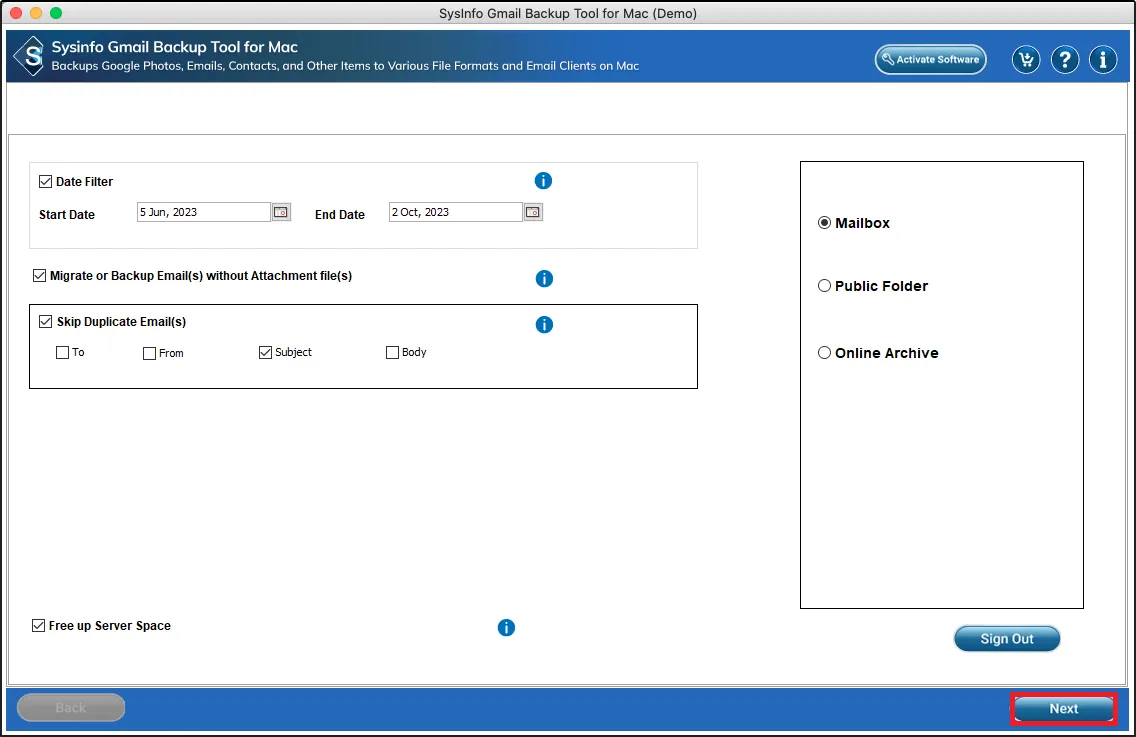Toggle Free up Server Space checkbox
The width and height of the screenshot is (1136, 737).
coord(38,625)
